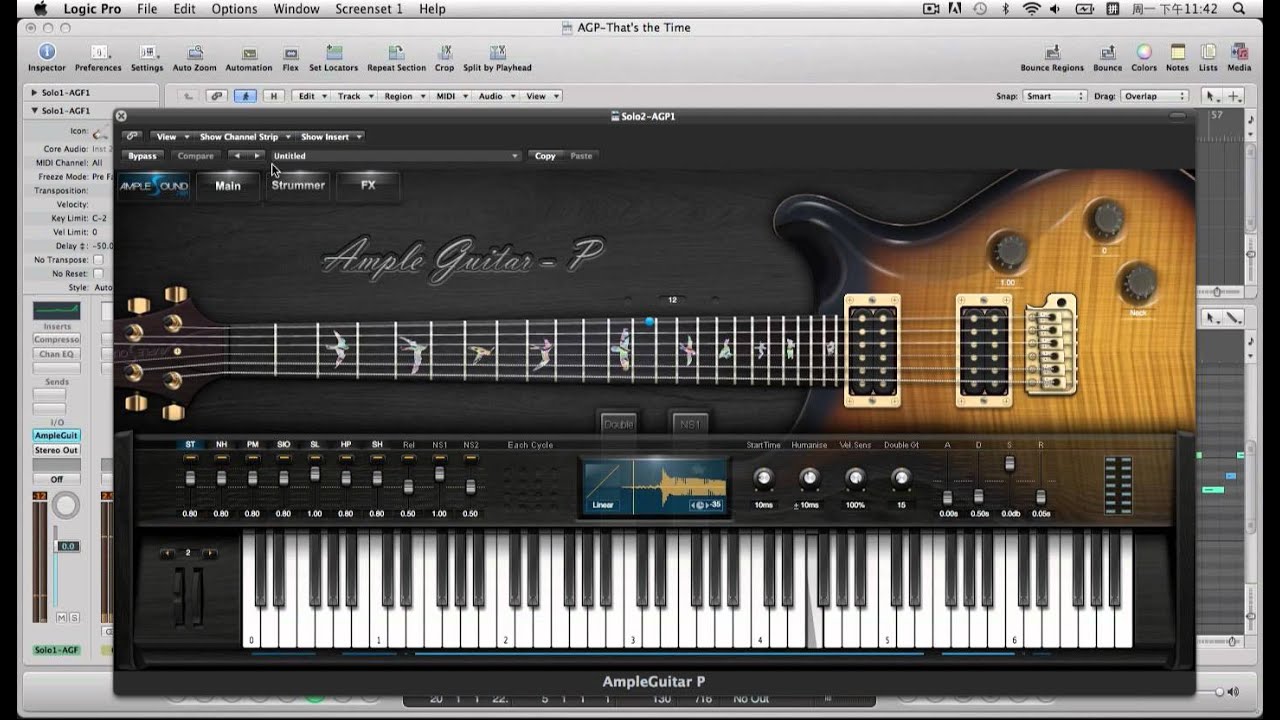This screenshot has width=1280, height=720.
Task: Toggle the No Transpose checkbox
Action: (98, 260)
